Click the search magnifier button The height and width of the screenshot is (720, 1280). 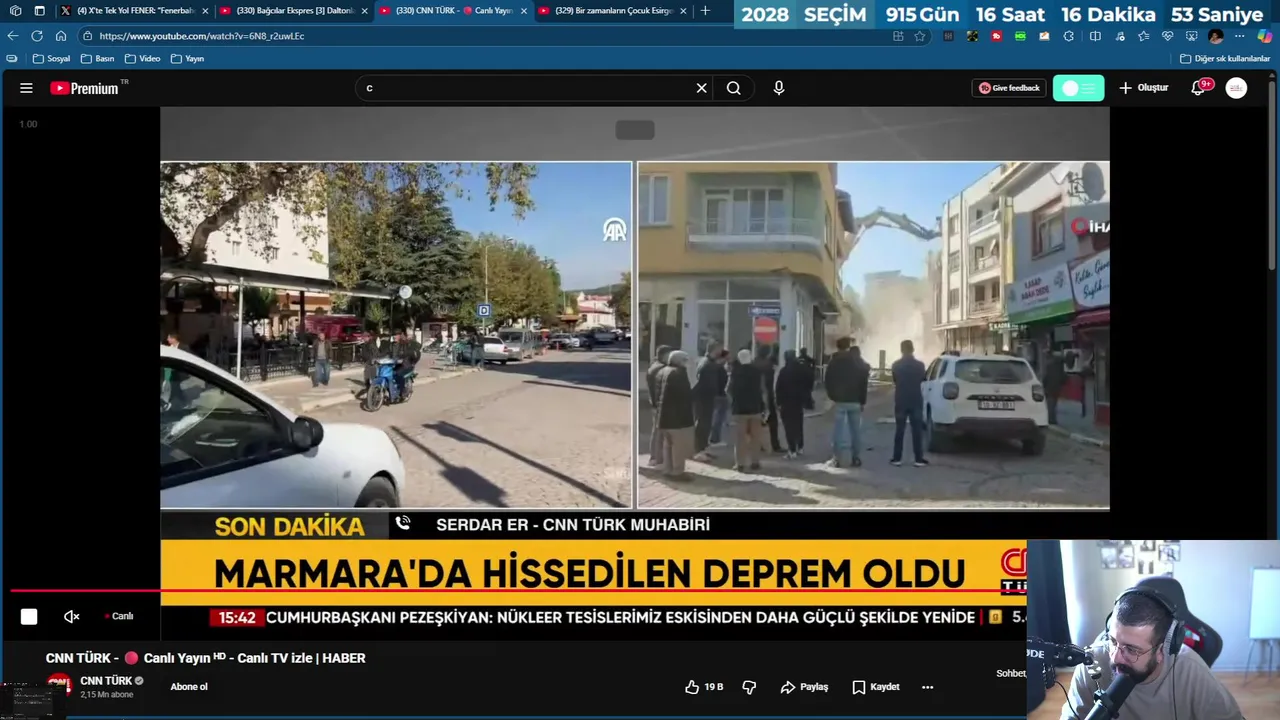tap(734, 88)
